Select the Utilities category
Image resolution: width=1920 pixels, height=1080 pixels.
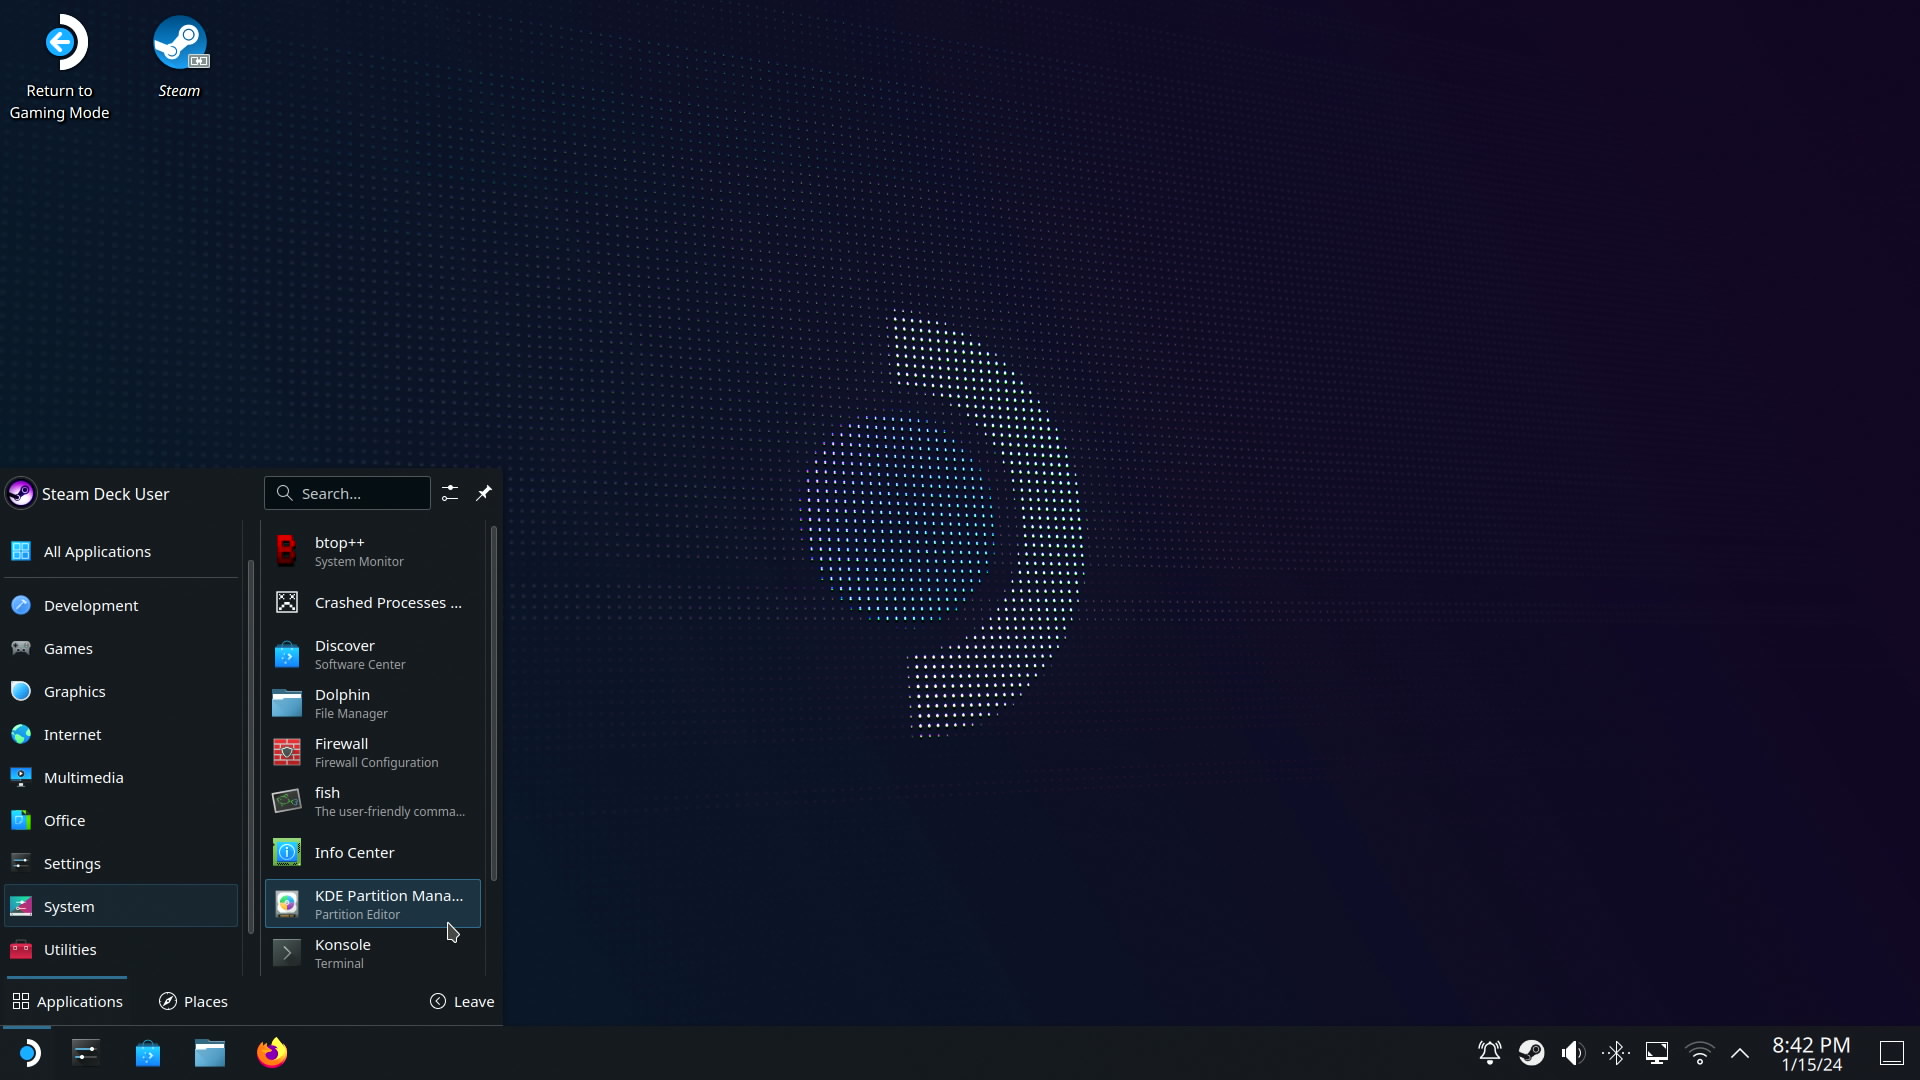pyautogui.click(x=70, y=949)
